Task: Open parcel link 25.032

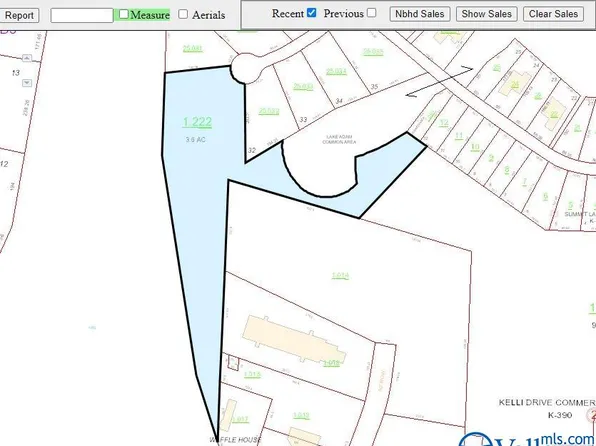Action: coord(269,111)
